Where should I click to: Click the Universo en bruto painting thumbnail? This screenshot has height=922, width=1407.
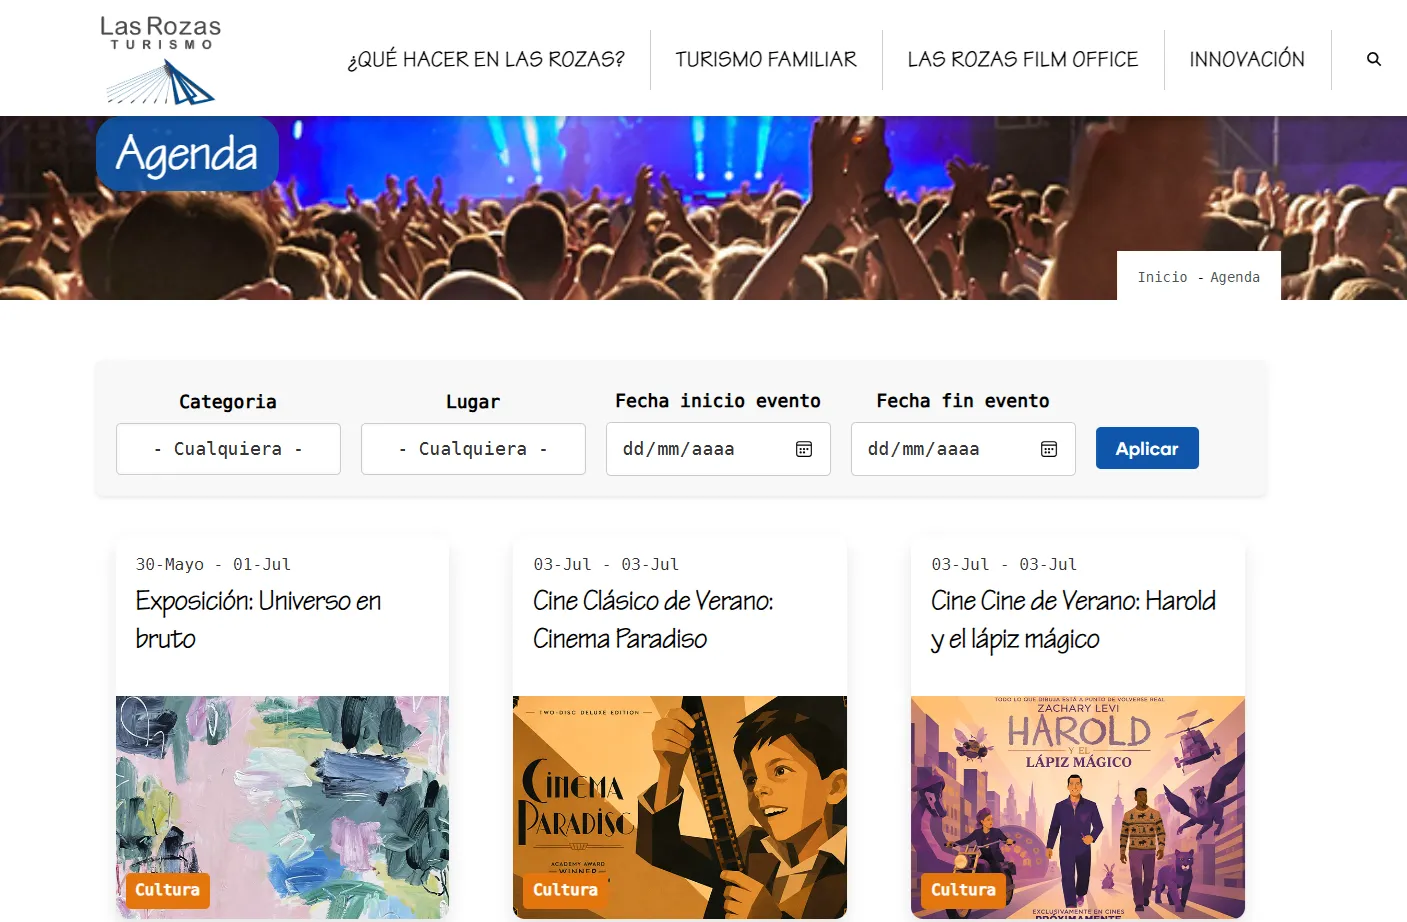[x=282, y=807]
